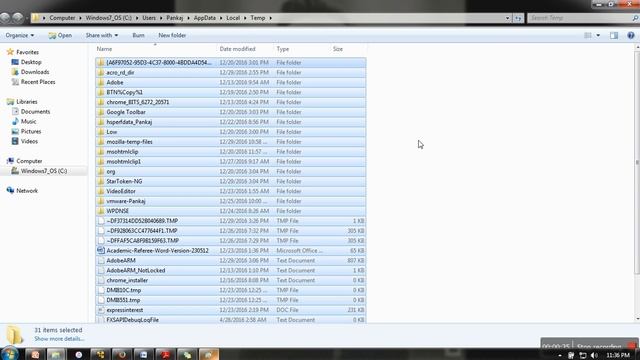Click the AdobeARM text document icon
This screenshot has height=360, width=640.
pyautogui.click(x=101, y=260)
